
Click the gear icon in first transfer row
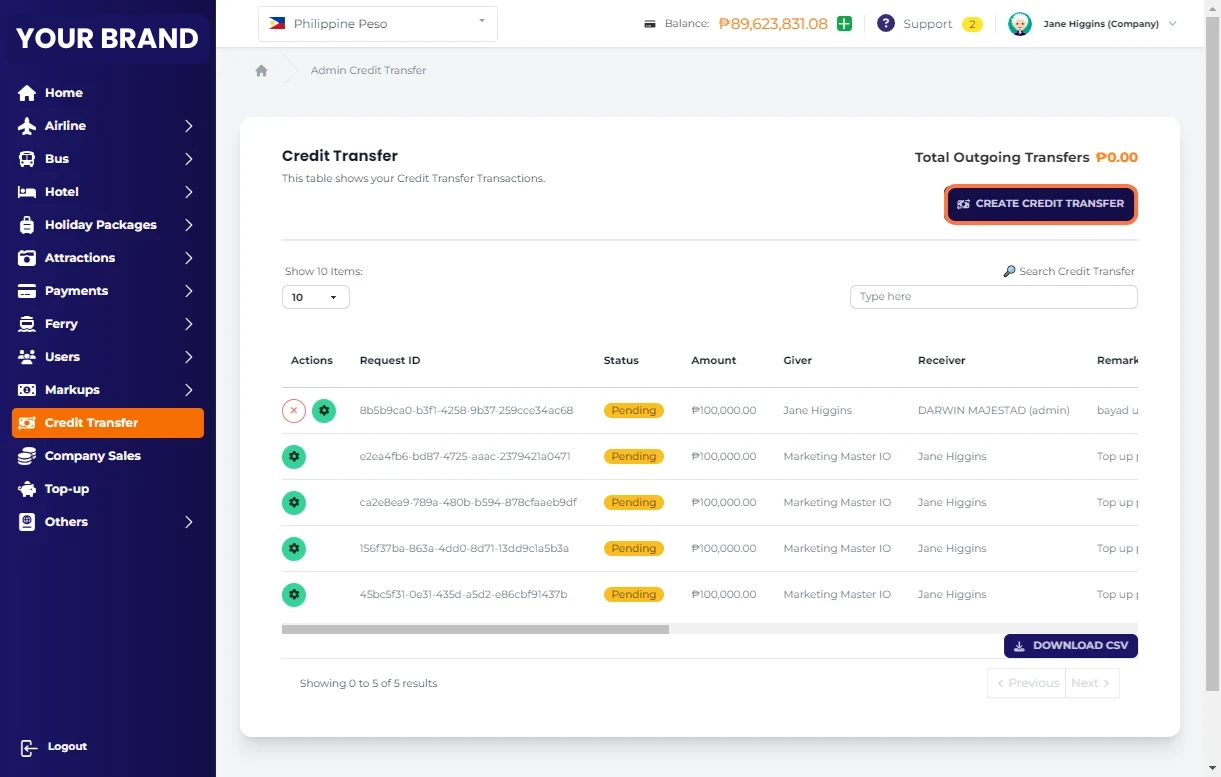(x=324, y=410)
